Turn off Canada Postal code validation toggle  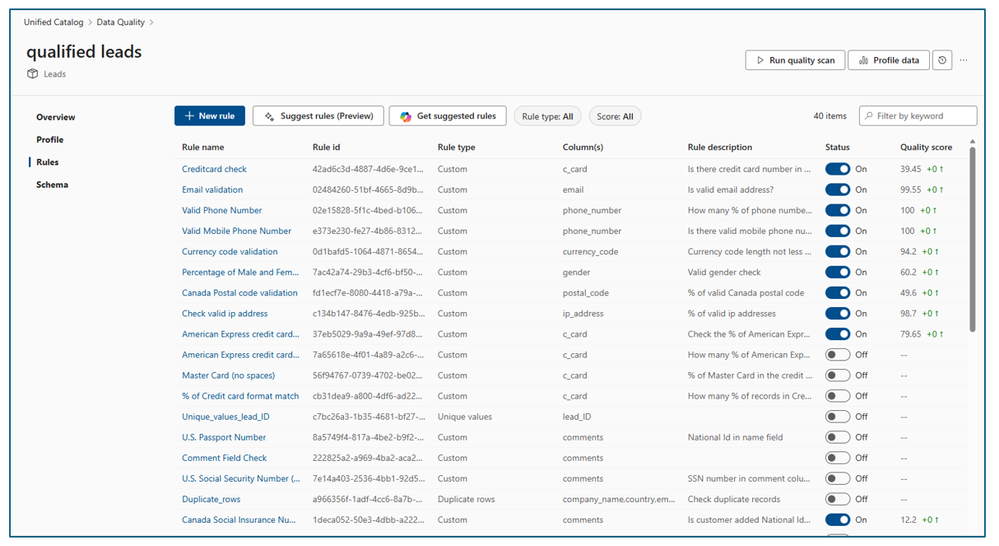[837, 292]
